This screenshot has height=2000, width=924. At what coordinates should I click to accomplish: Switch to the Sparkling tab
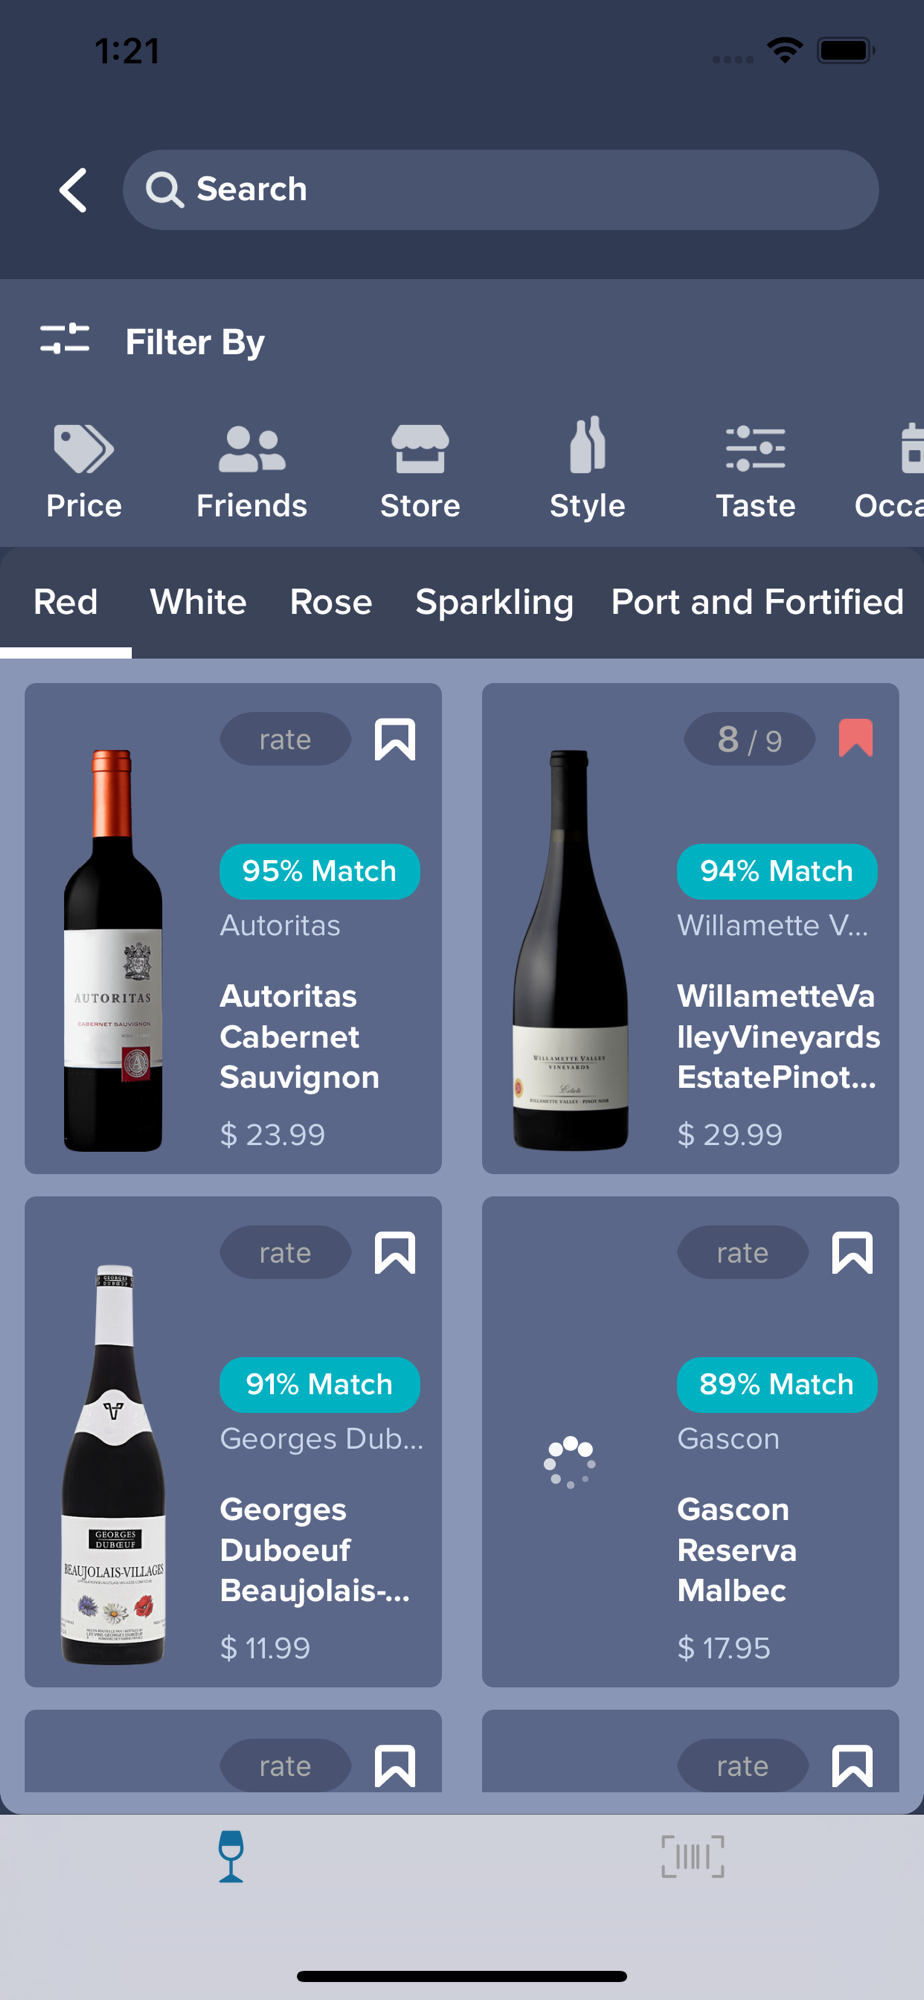(494, 602)
